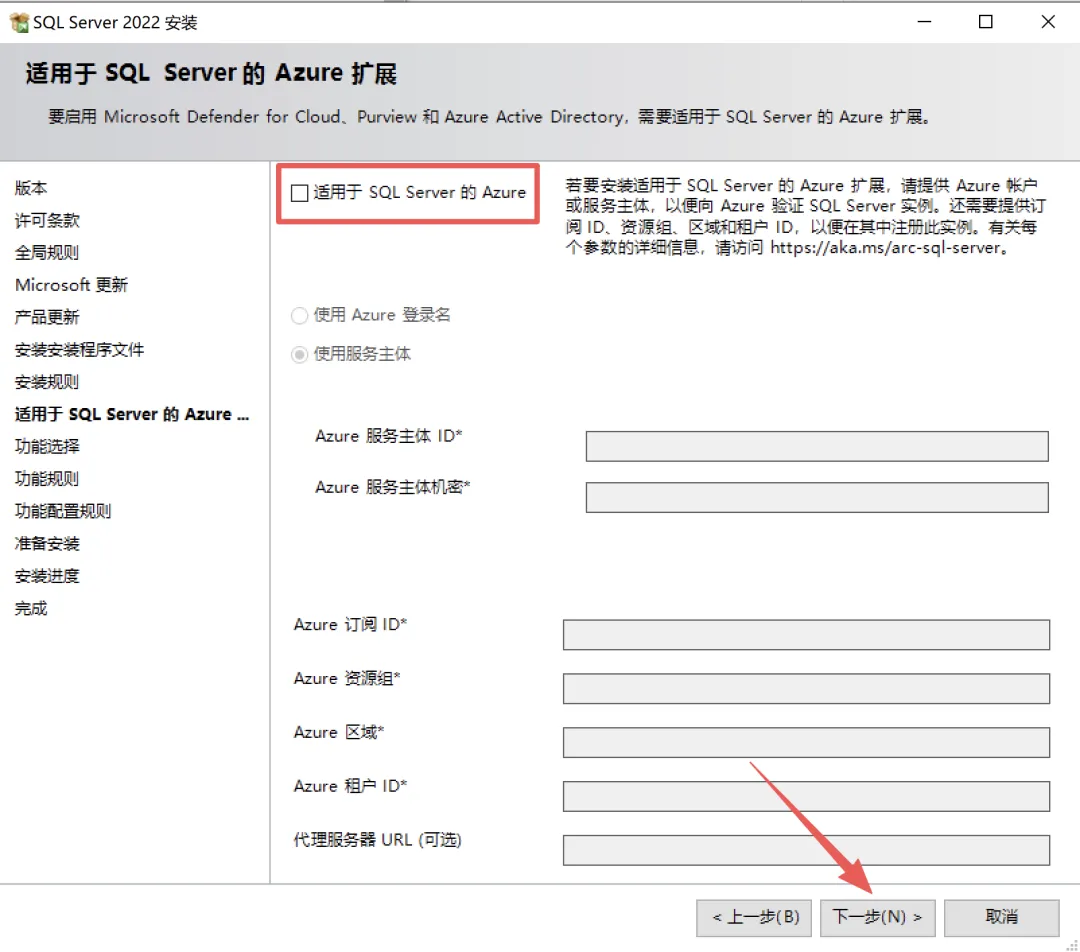This screenshot has height=952, width=1080.
Task: Maximize the SQL Server 2022 安装 window
Action: (986, 22)
